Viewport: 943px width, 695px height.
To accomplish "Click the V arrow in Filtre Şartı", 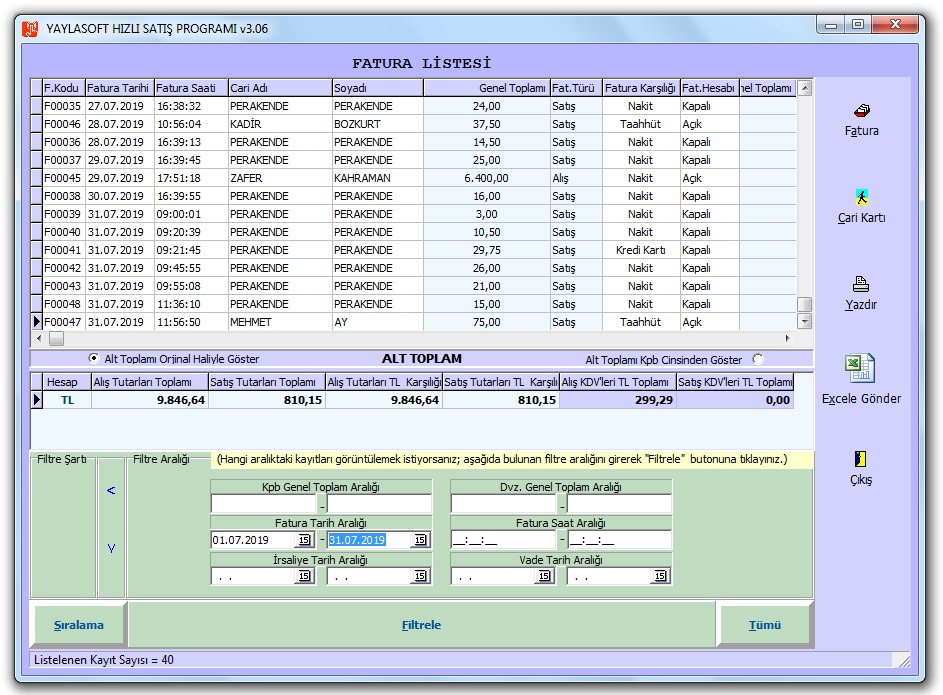I will [x=111, y=548].
